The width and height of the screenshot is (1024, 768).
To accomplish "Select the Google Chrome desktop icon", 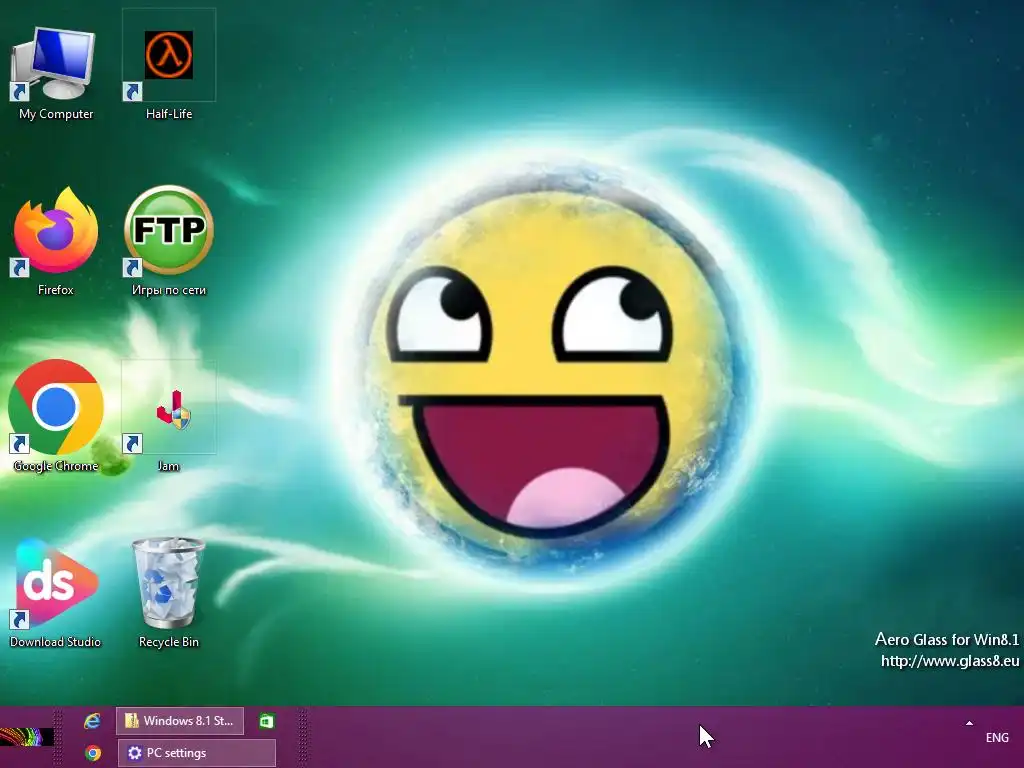I will (56, 415).
